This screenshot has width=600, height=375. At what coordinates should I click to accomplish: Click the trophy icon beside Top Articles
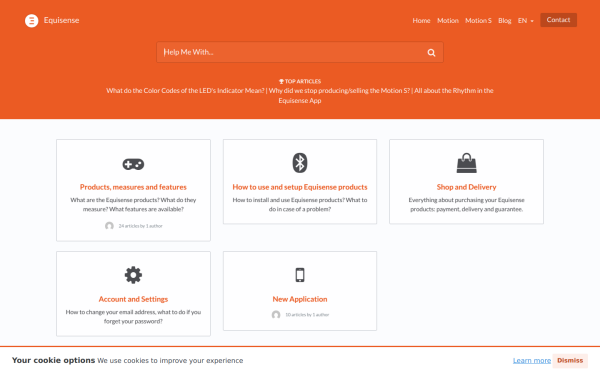pyautogui.click(x=281, y=81)
